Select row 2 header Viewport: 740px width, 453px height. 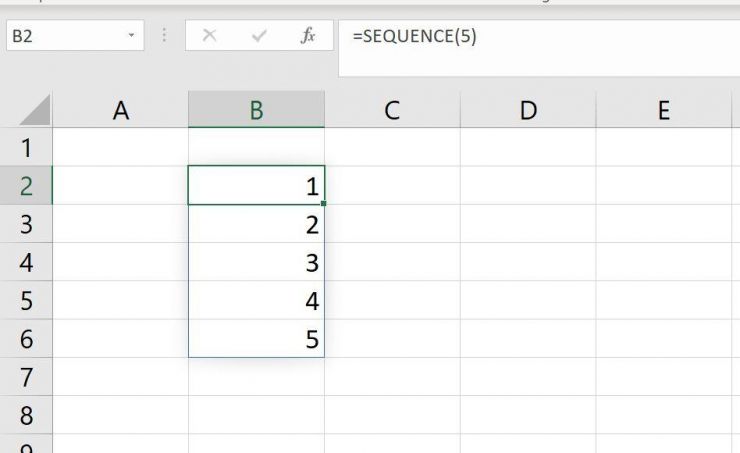tap(26, 185)
